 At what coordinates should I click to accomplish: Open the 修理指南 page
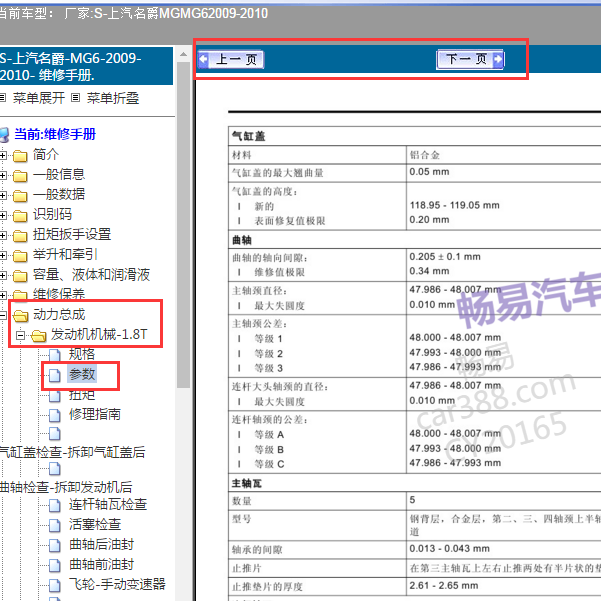point(95,414)
